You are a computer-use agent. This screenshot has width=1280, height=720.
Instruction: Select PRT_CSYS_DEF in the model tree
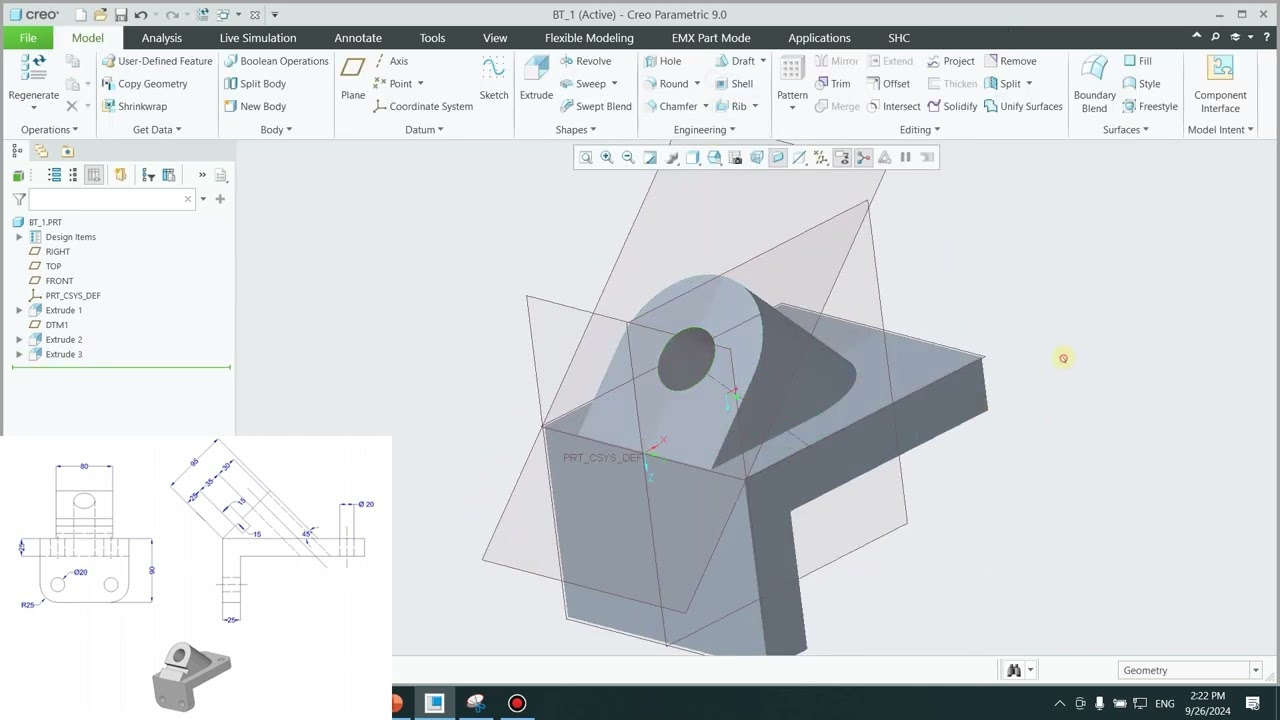(73, 296)
